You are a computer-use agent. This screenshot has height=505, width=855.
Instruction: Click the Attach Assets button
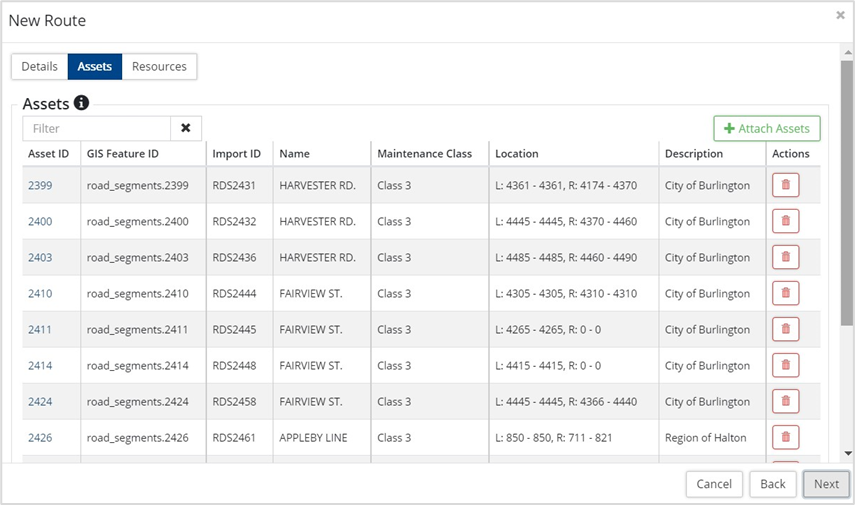tap(767, 129)
